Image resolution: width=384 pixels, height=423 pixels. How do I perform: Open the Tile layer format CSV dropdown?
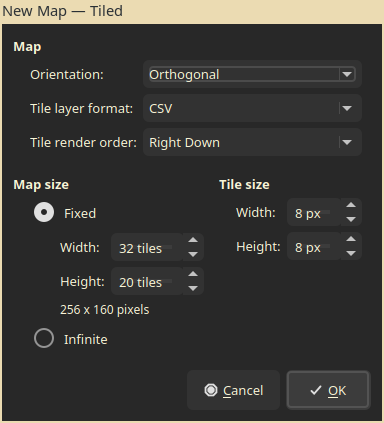click(252, 108)
